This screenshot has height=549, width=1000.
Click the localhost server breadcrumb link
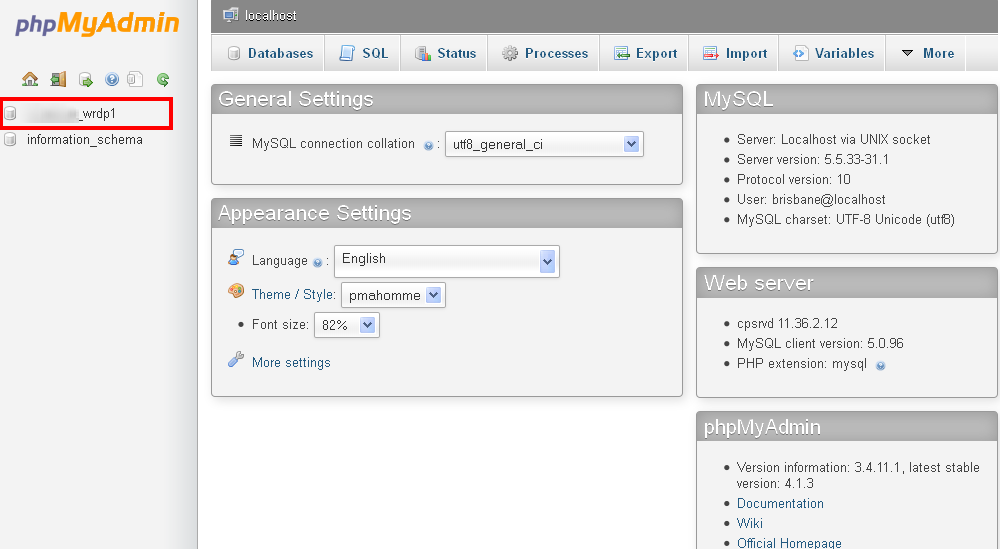(270, 15)
